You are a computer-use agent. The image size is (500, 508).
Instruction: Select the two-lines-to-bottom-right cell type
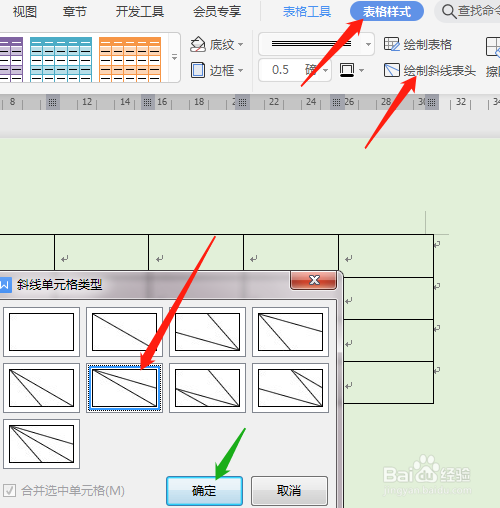[207, 332]
